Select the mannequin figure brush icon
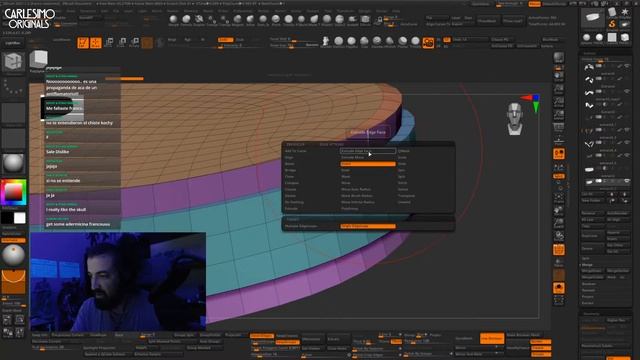The image size is (640, 360). 326,41
